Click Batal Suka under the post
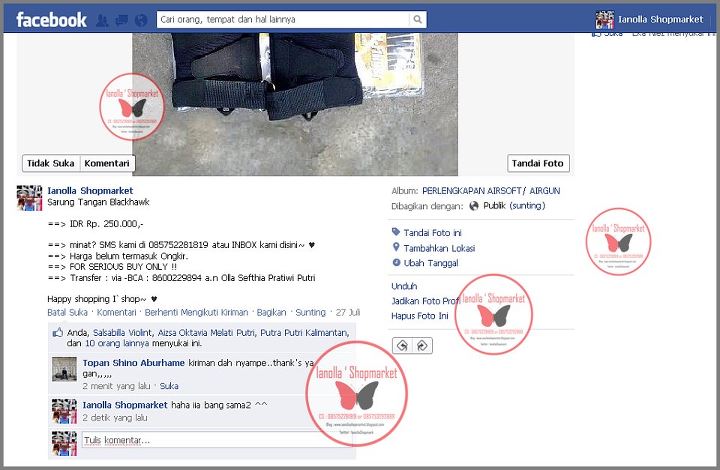 [68, 312]
